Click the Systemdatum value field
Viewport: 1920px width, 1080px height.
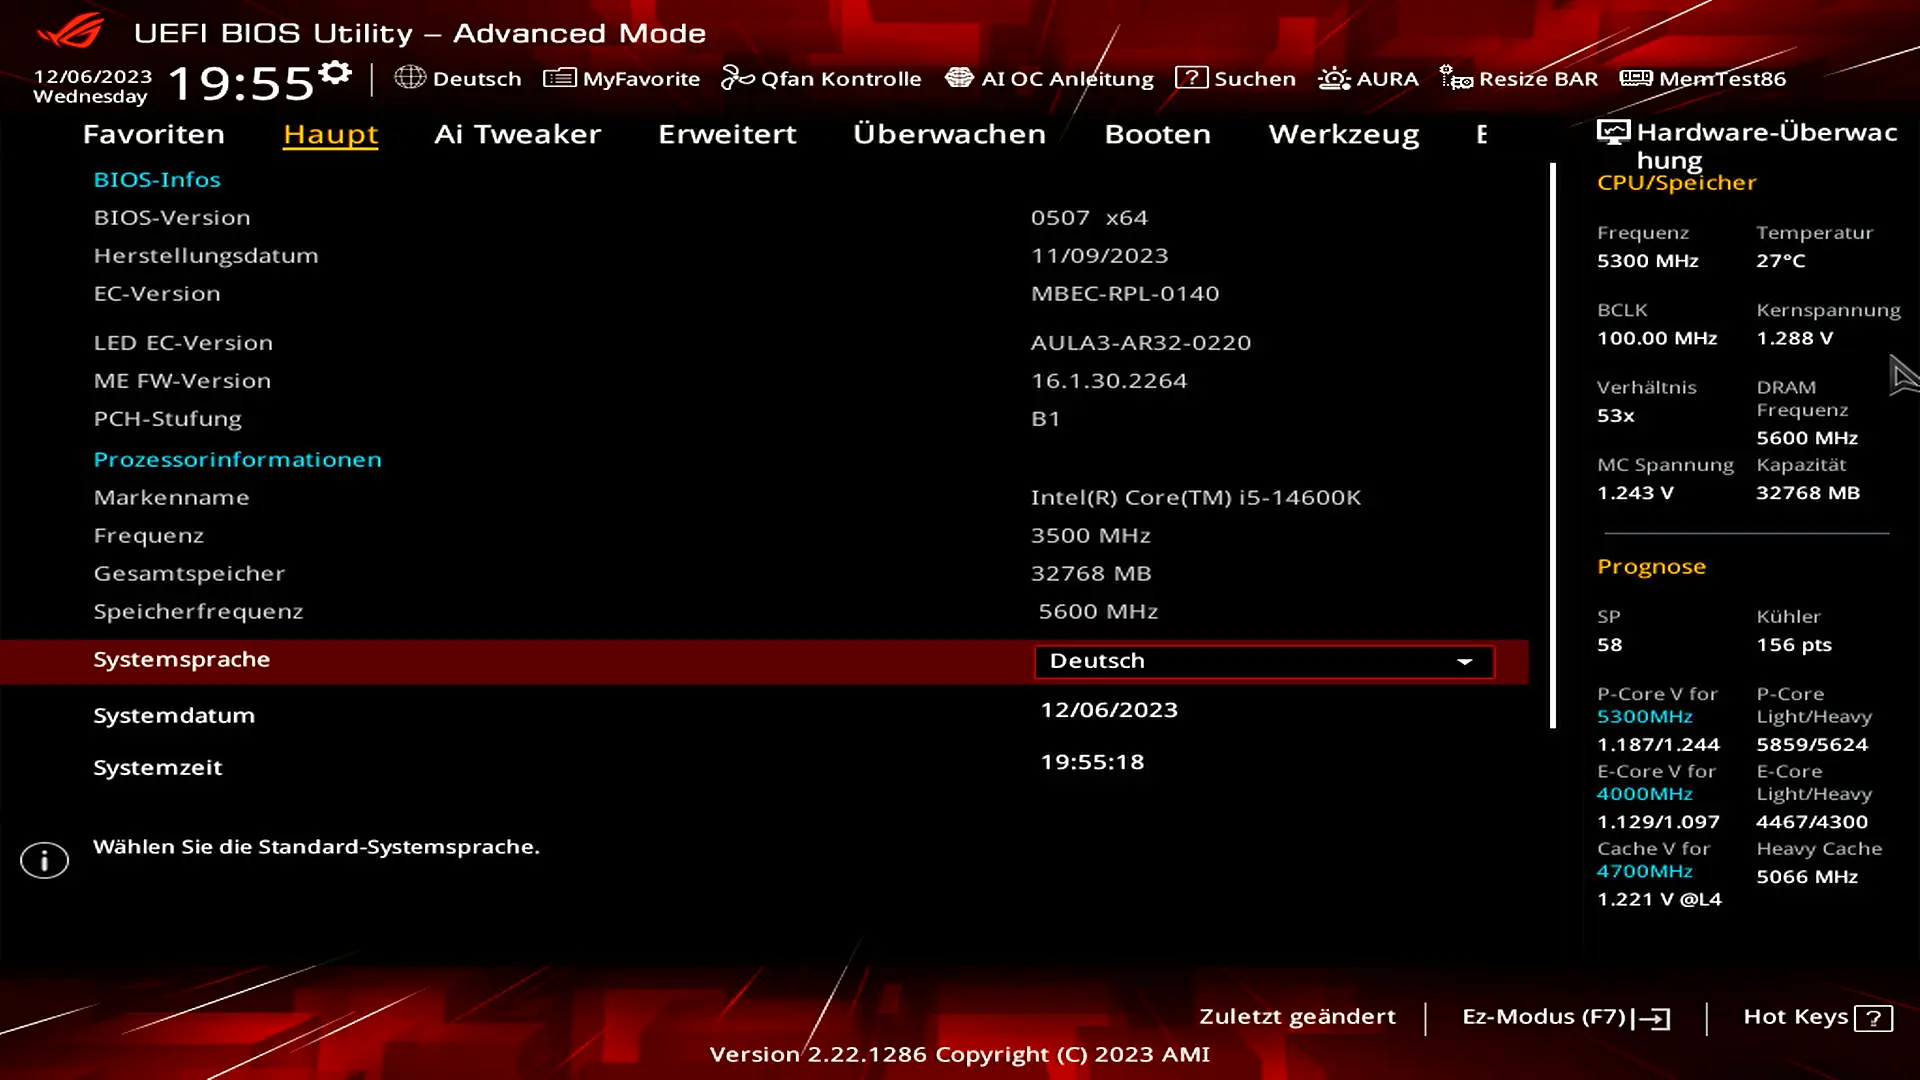tap(1109, 710)
